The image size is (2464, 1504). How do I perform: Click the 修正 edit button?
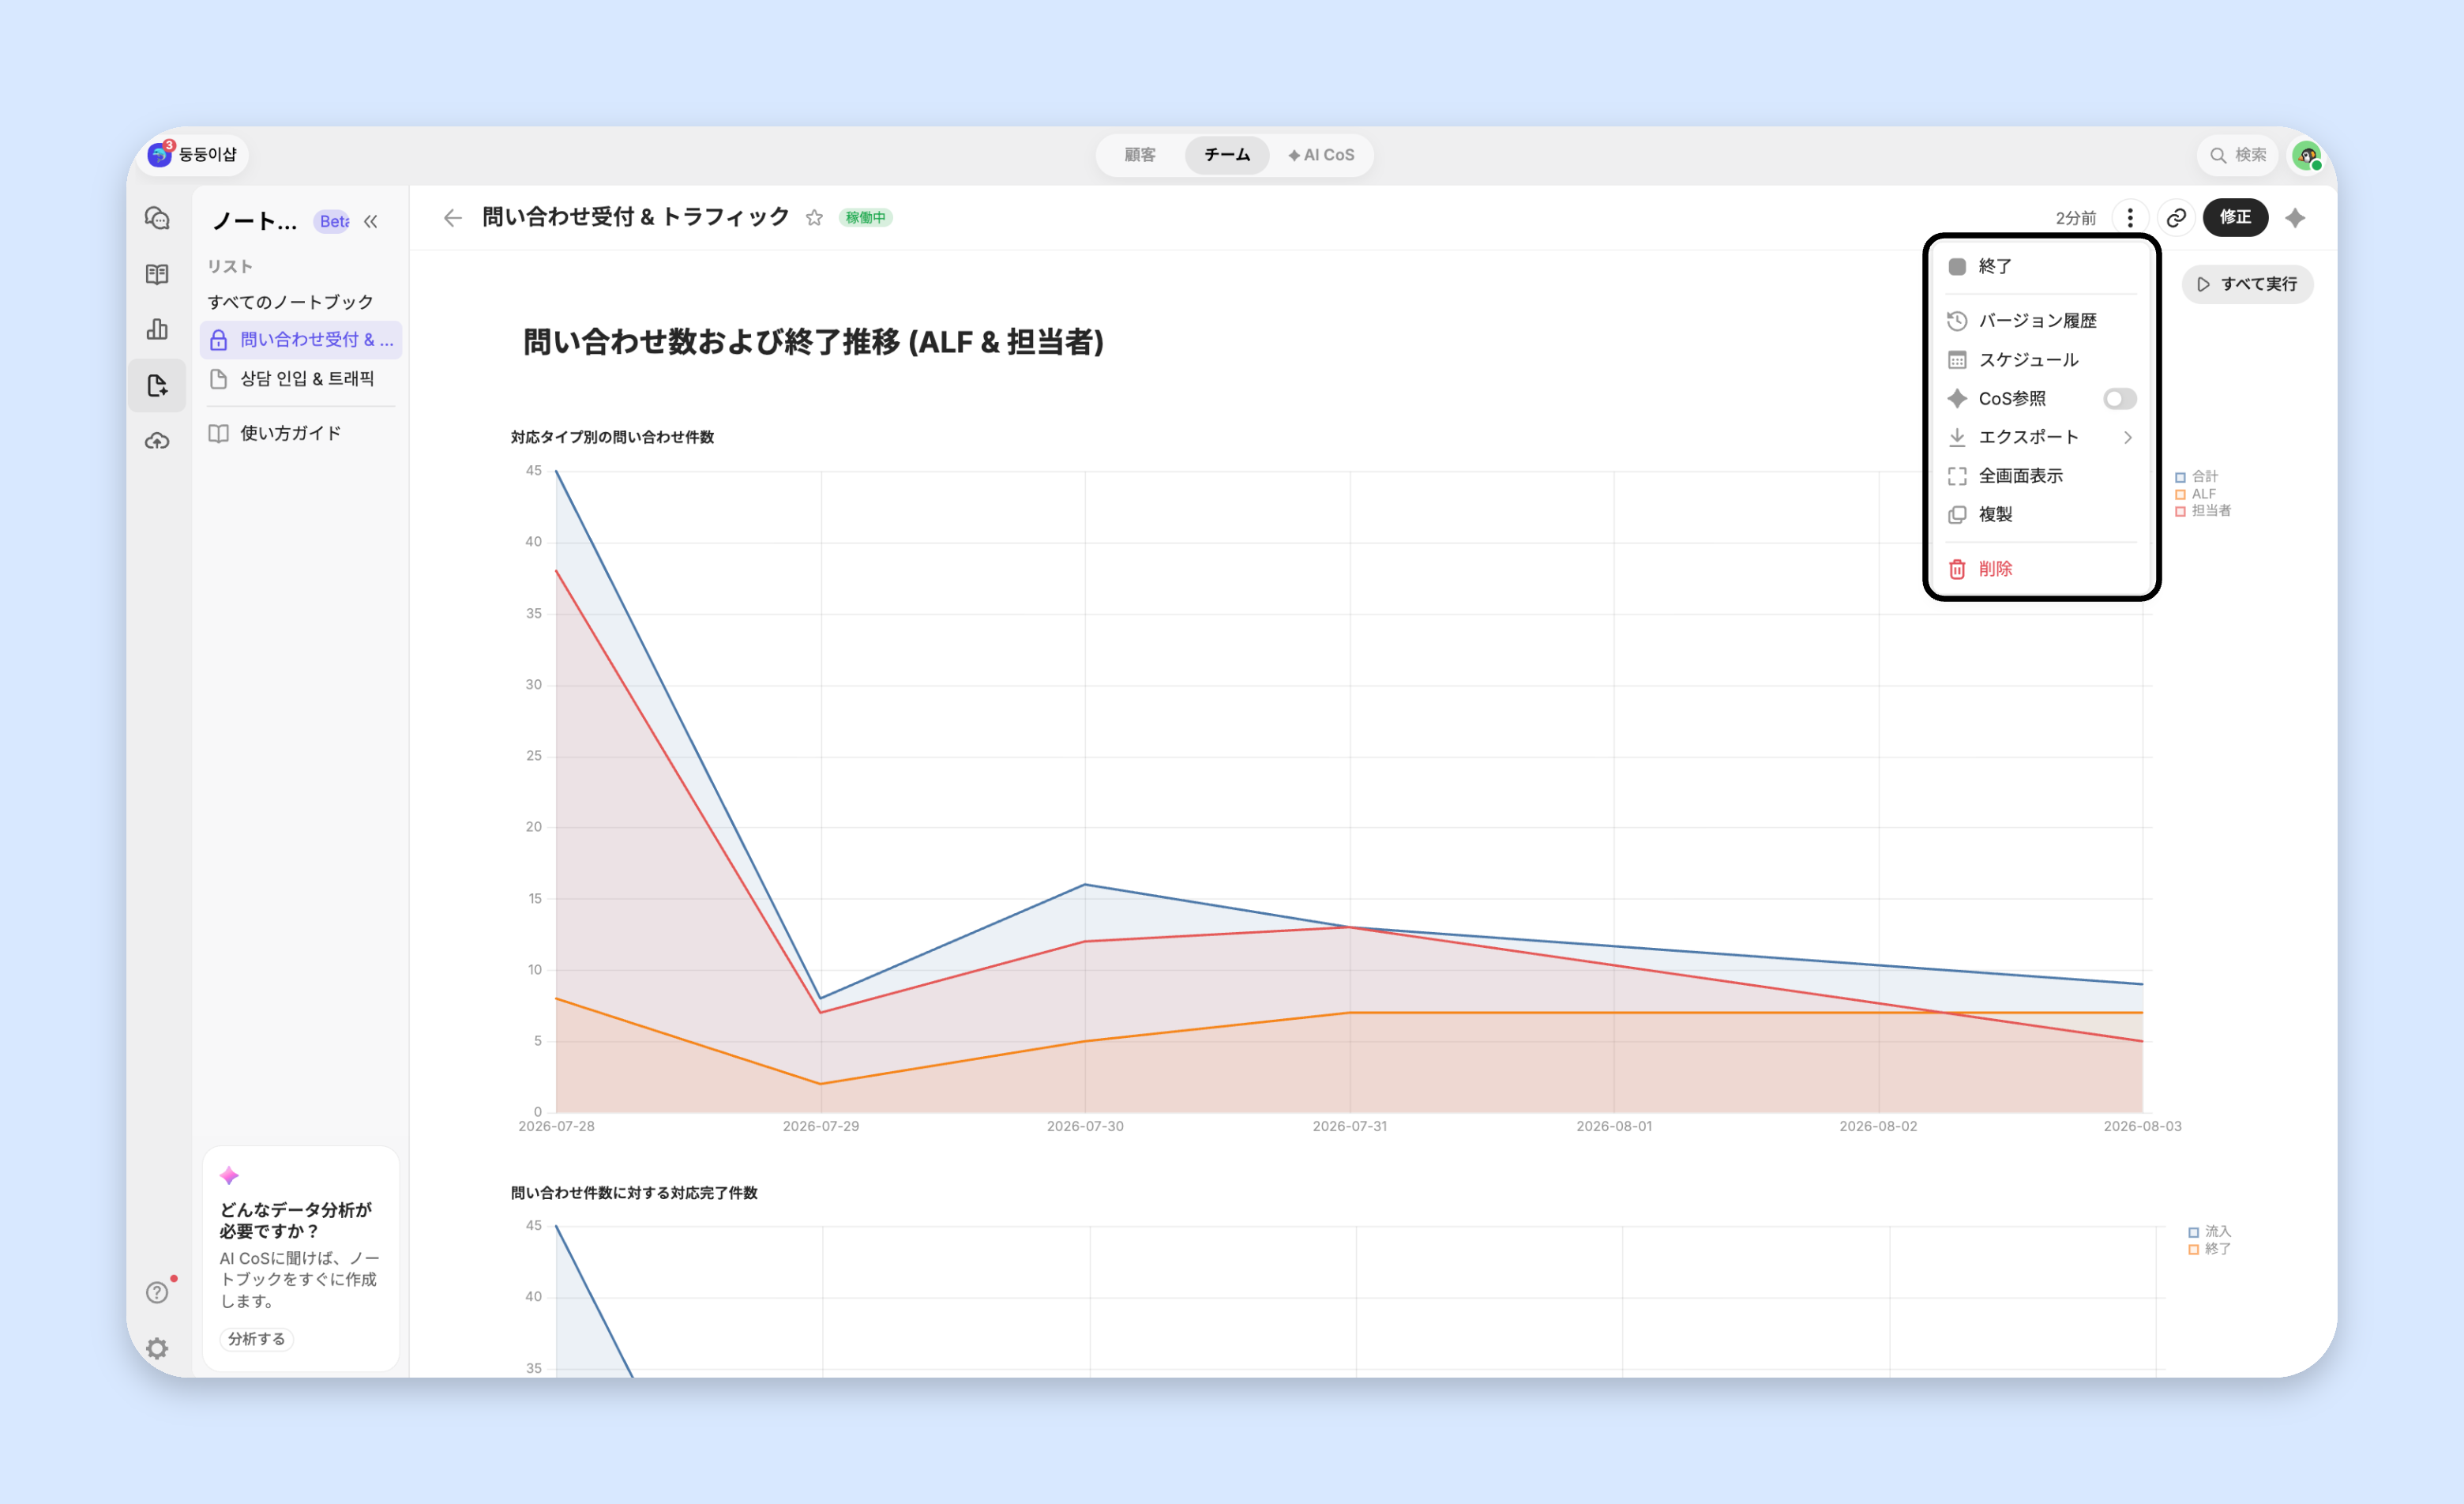2235,218
